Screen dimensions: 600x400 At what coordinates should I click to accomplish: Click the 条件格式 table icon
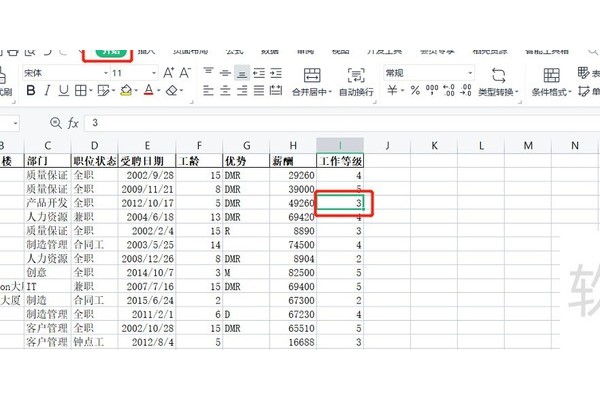click(x=551, y=75)
